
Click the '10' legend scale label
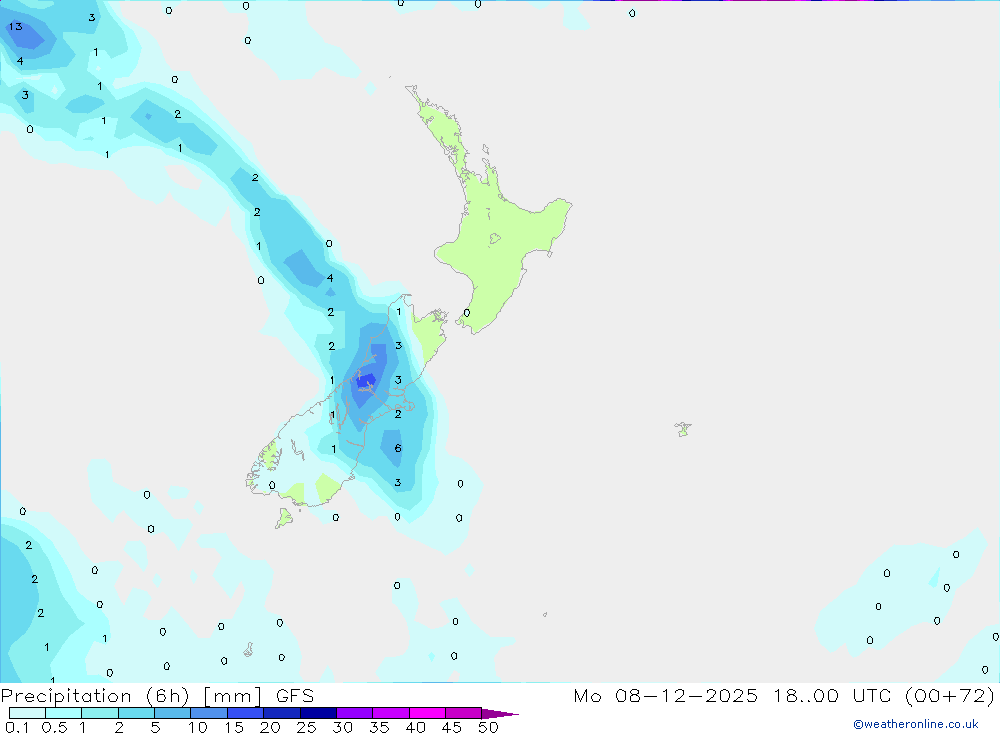198,727
